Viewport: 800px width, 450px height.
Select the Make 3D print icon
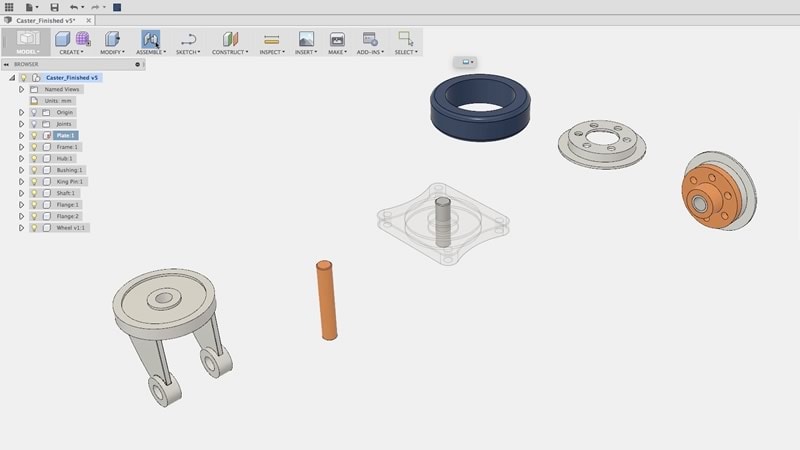pos(337,39)
